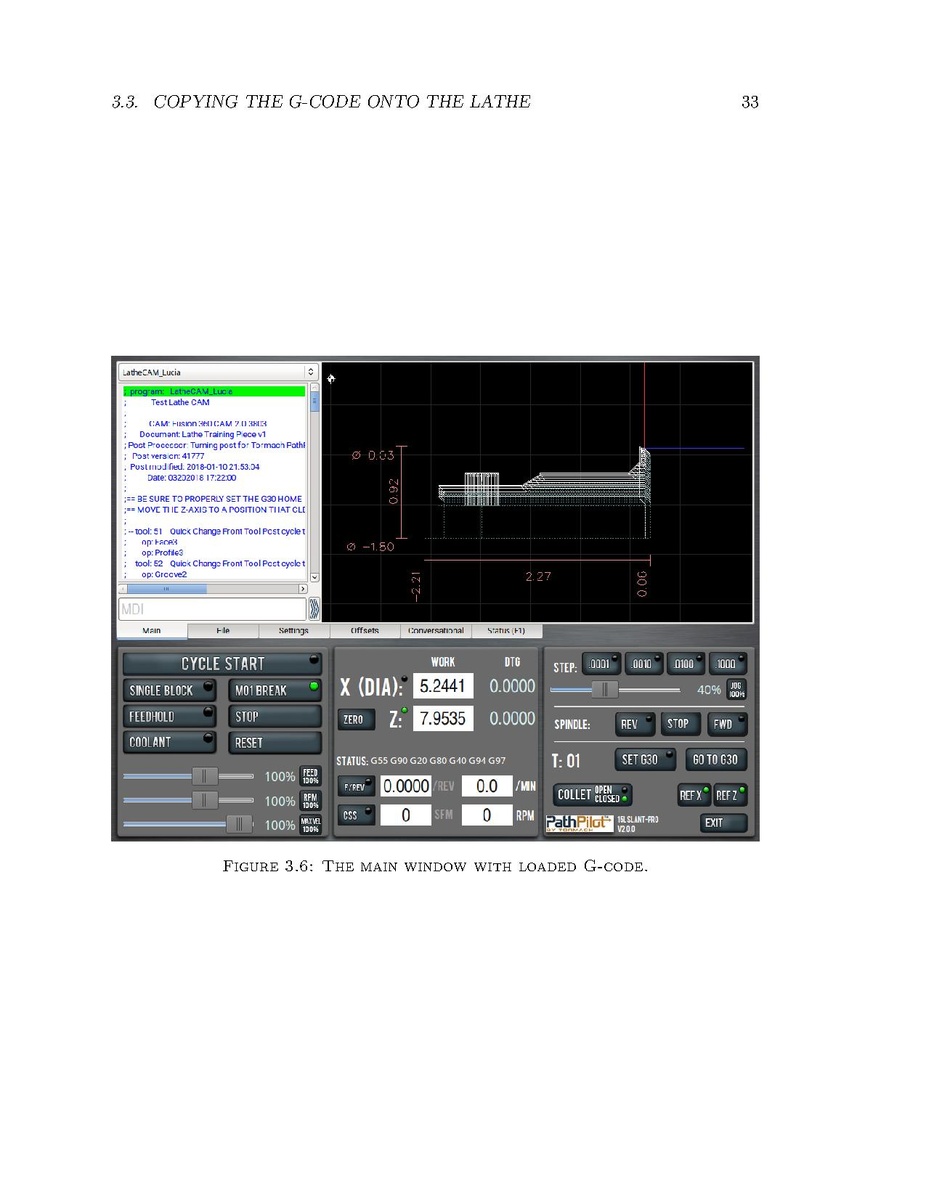Click the RPM 100% override reset icon
This screenshot has height=1198, width=926.
[x=311, y=801]
